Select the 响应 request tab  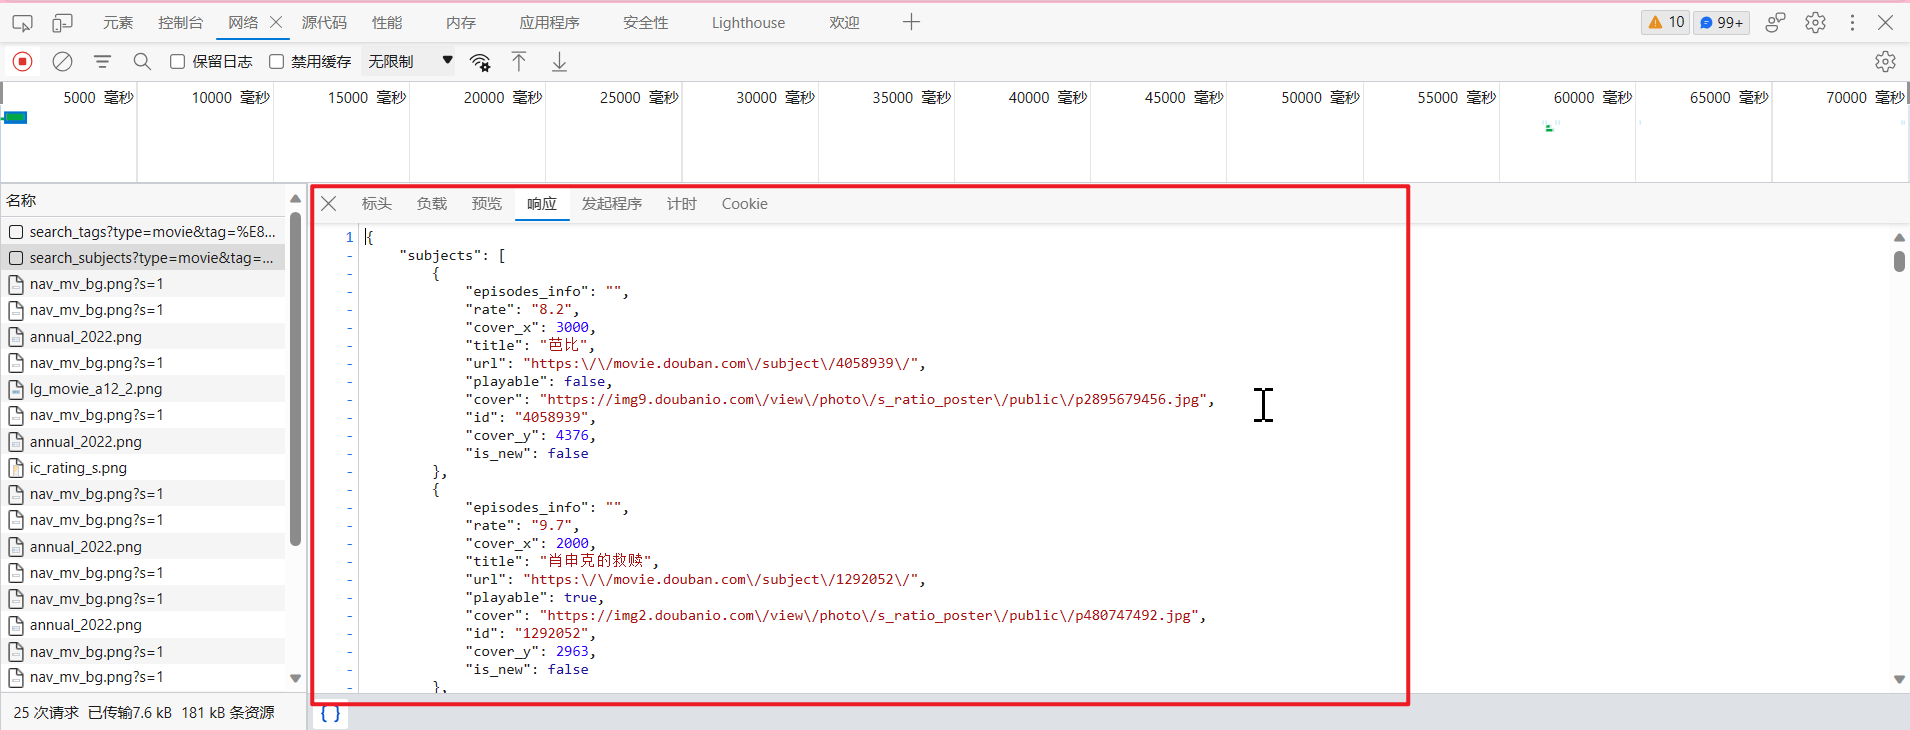point(541,204)
